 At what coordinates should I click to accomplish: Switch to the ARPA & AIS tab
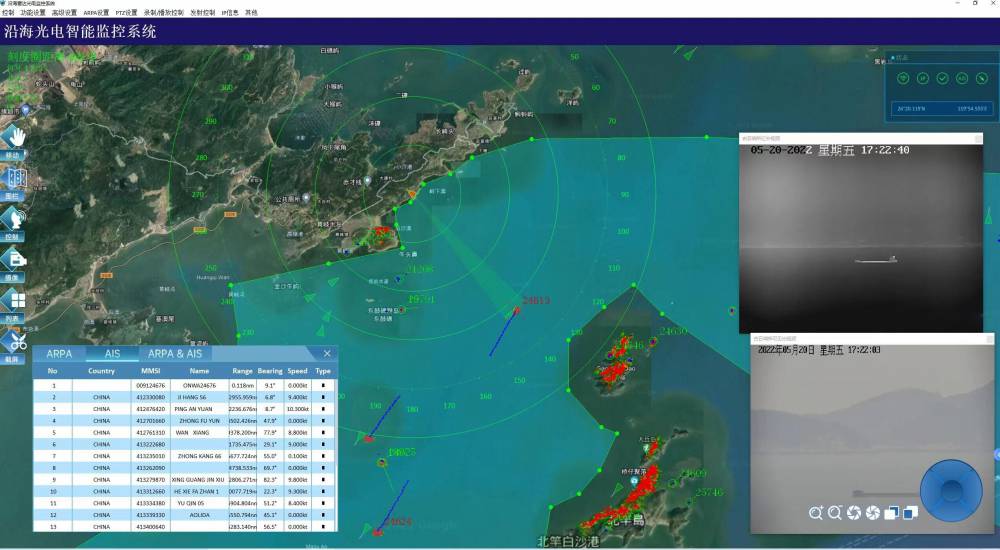pyautogui.click(x=175, y=353)
